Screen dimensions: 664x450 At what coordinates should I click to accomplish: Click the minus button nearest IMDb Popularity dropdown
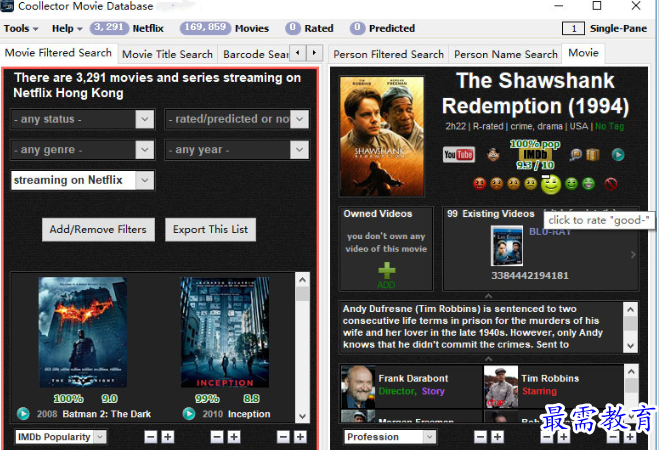(x=151, y=437)
